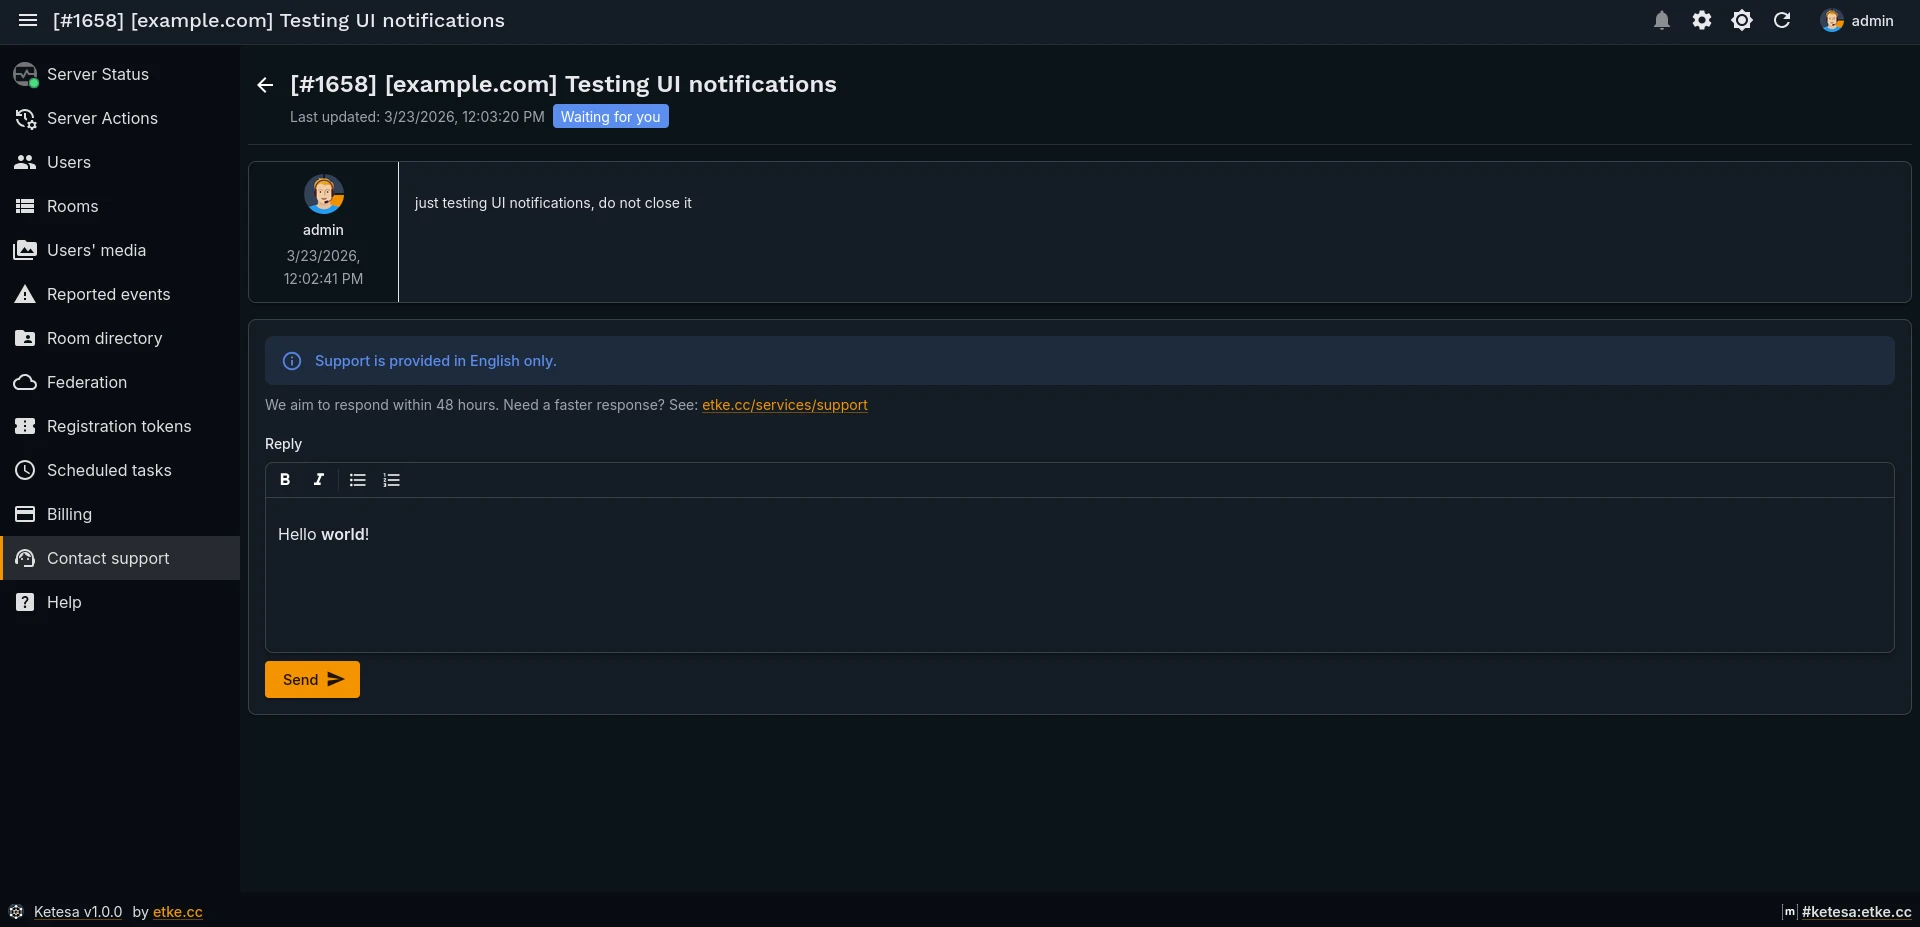Click the 'Last updated' timestamp text
The image size is (1920, 927).
tap(417, 117)
